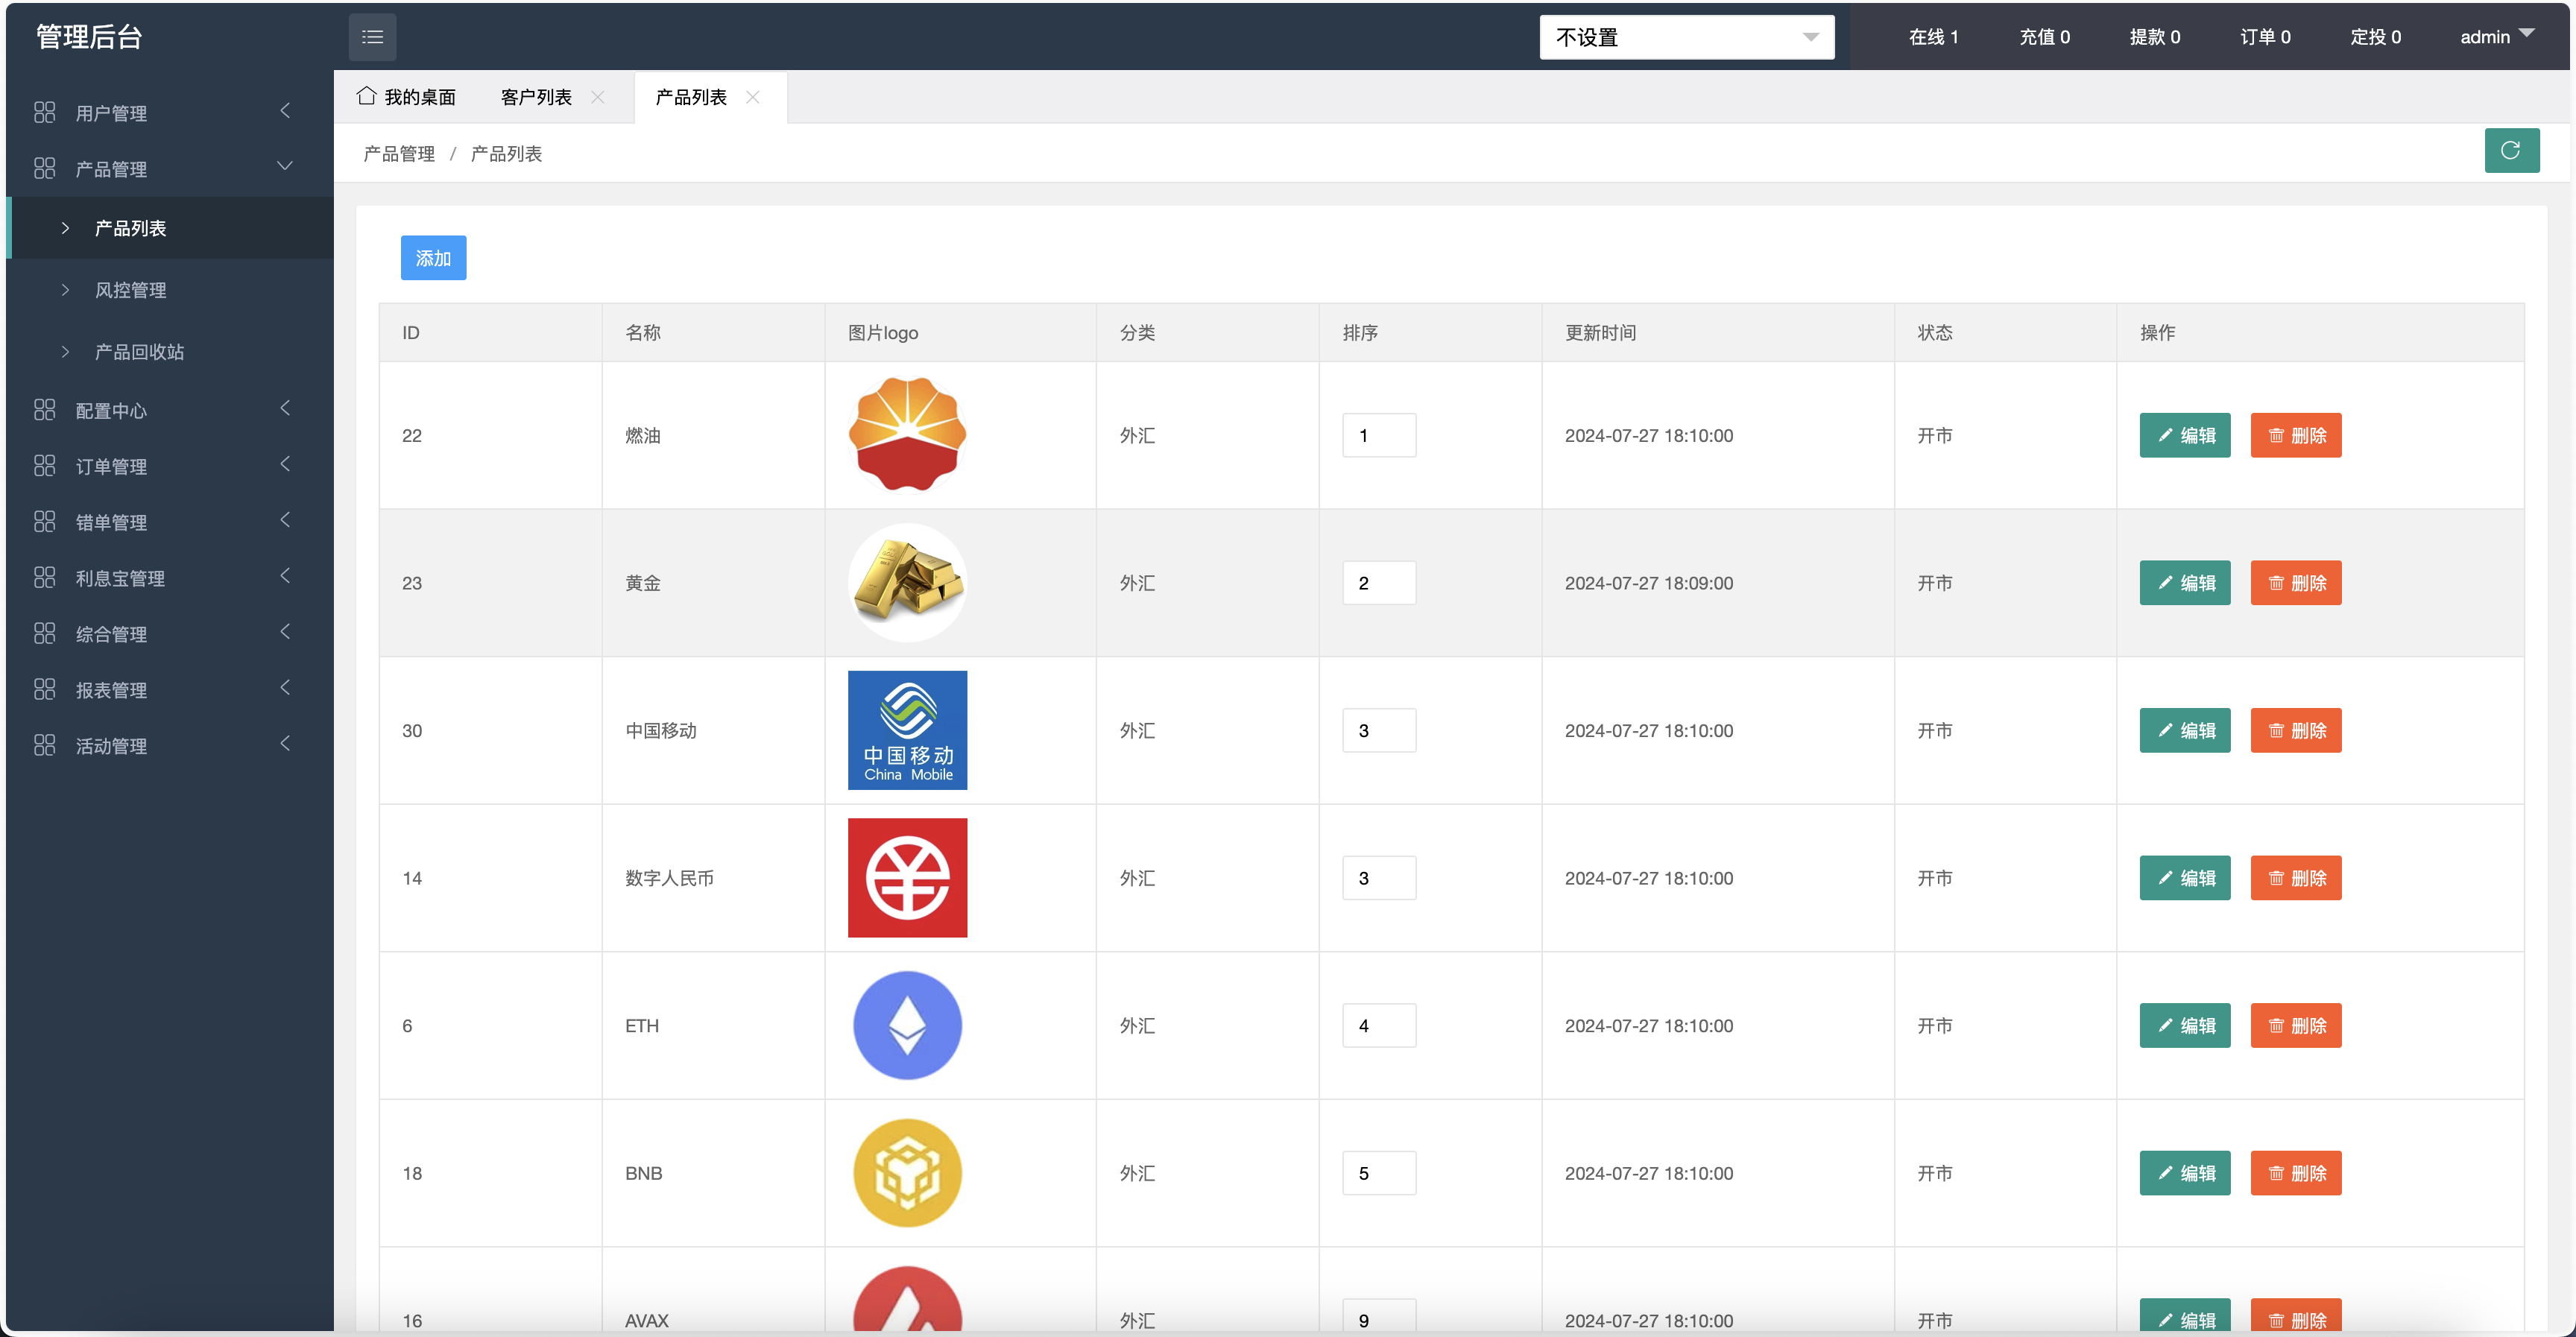Click the blue 添加 button
Viewport: 2576px width, 1337px height.
point(433,257)
